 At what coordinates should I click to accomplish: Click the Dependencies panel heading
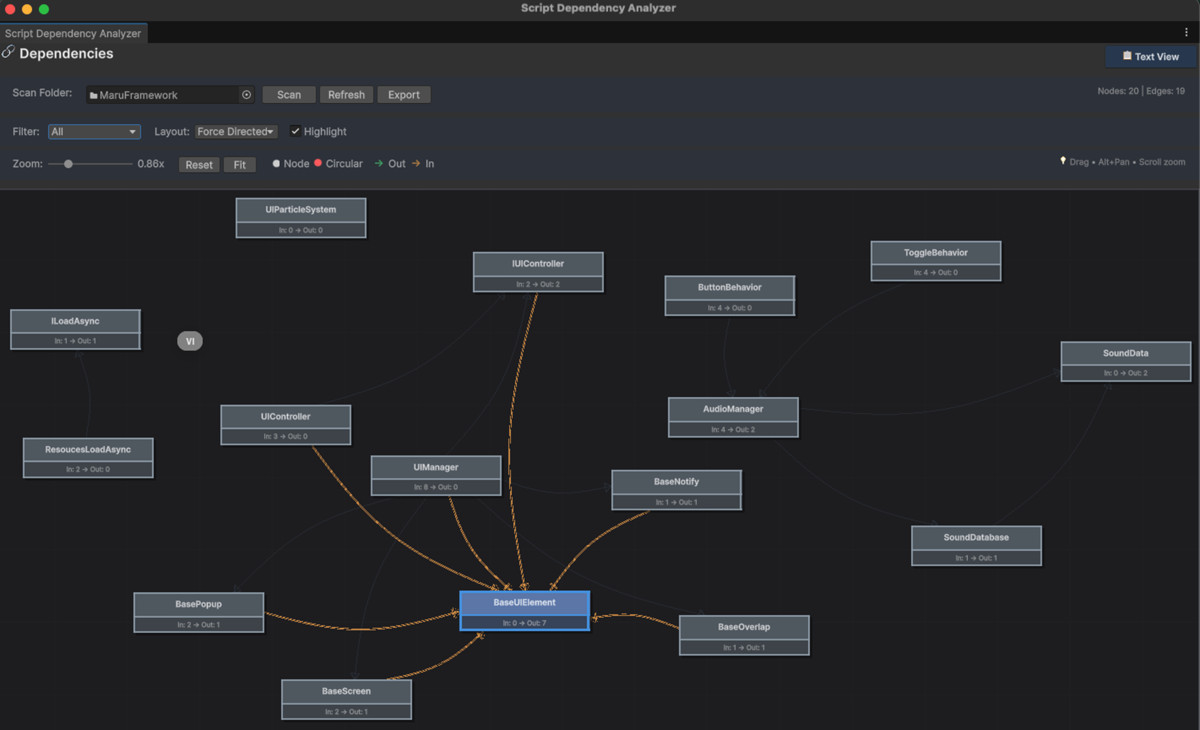(66, 53)
